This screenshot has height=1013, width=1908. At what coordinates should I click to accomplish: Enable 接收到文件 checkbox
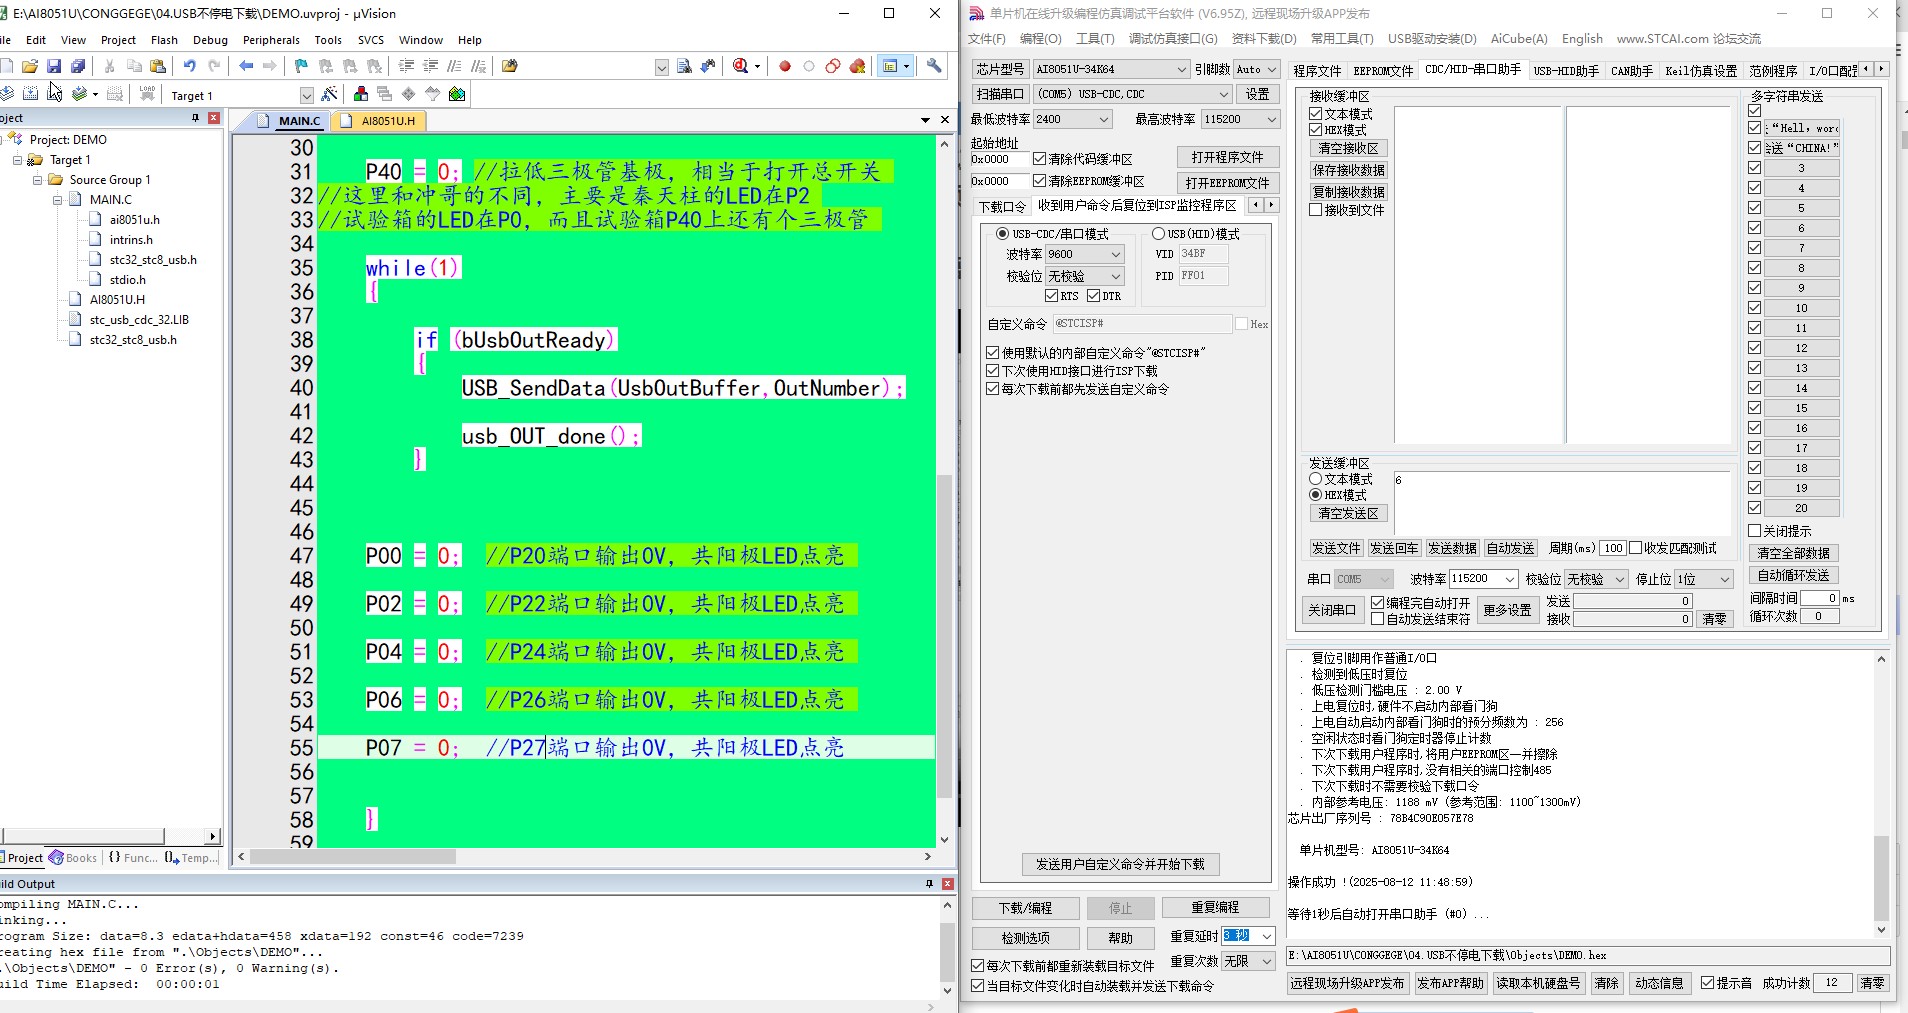[1316, 210]
